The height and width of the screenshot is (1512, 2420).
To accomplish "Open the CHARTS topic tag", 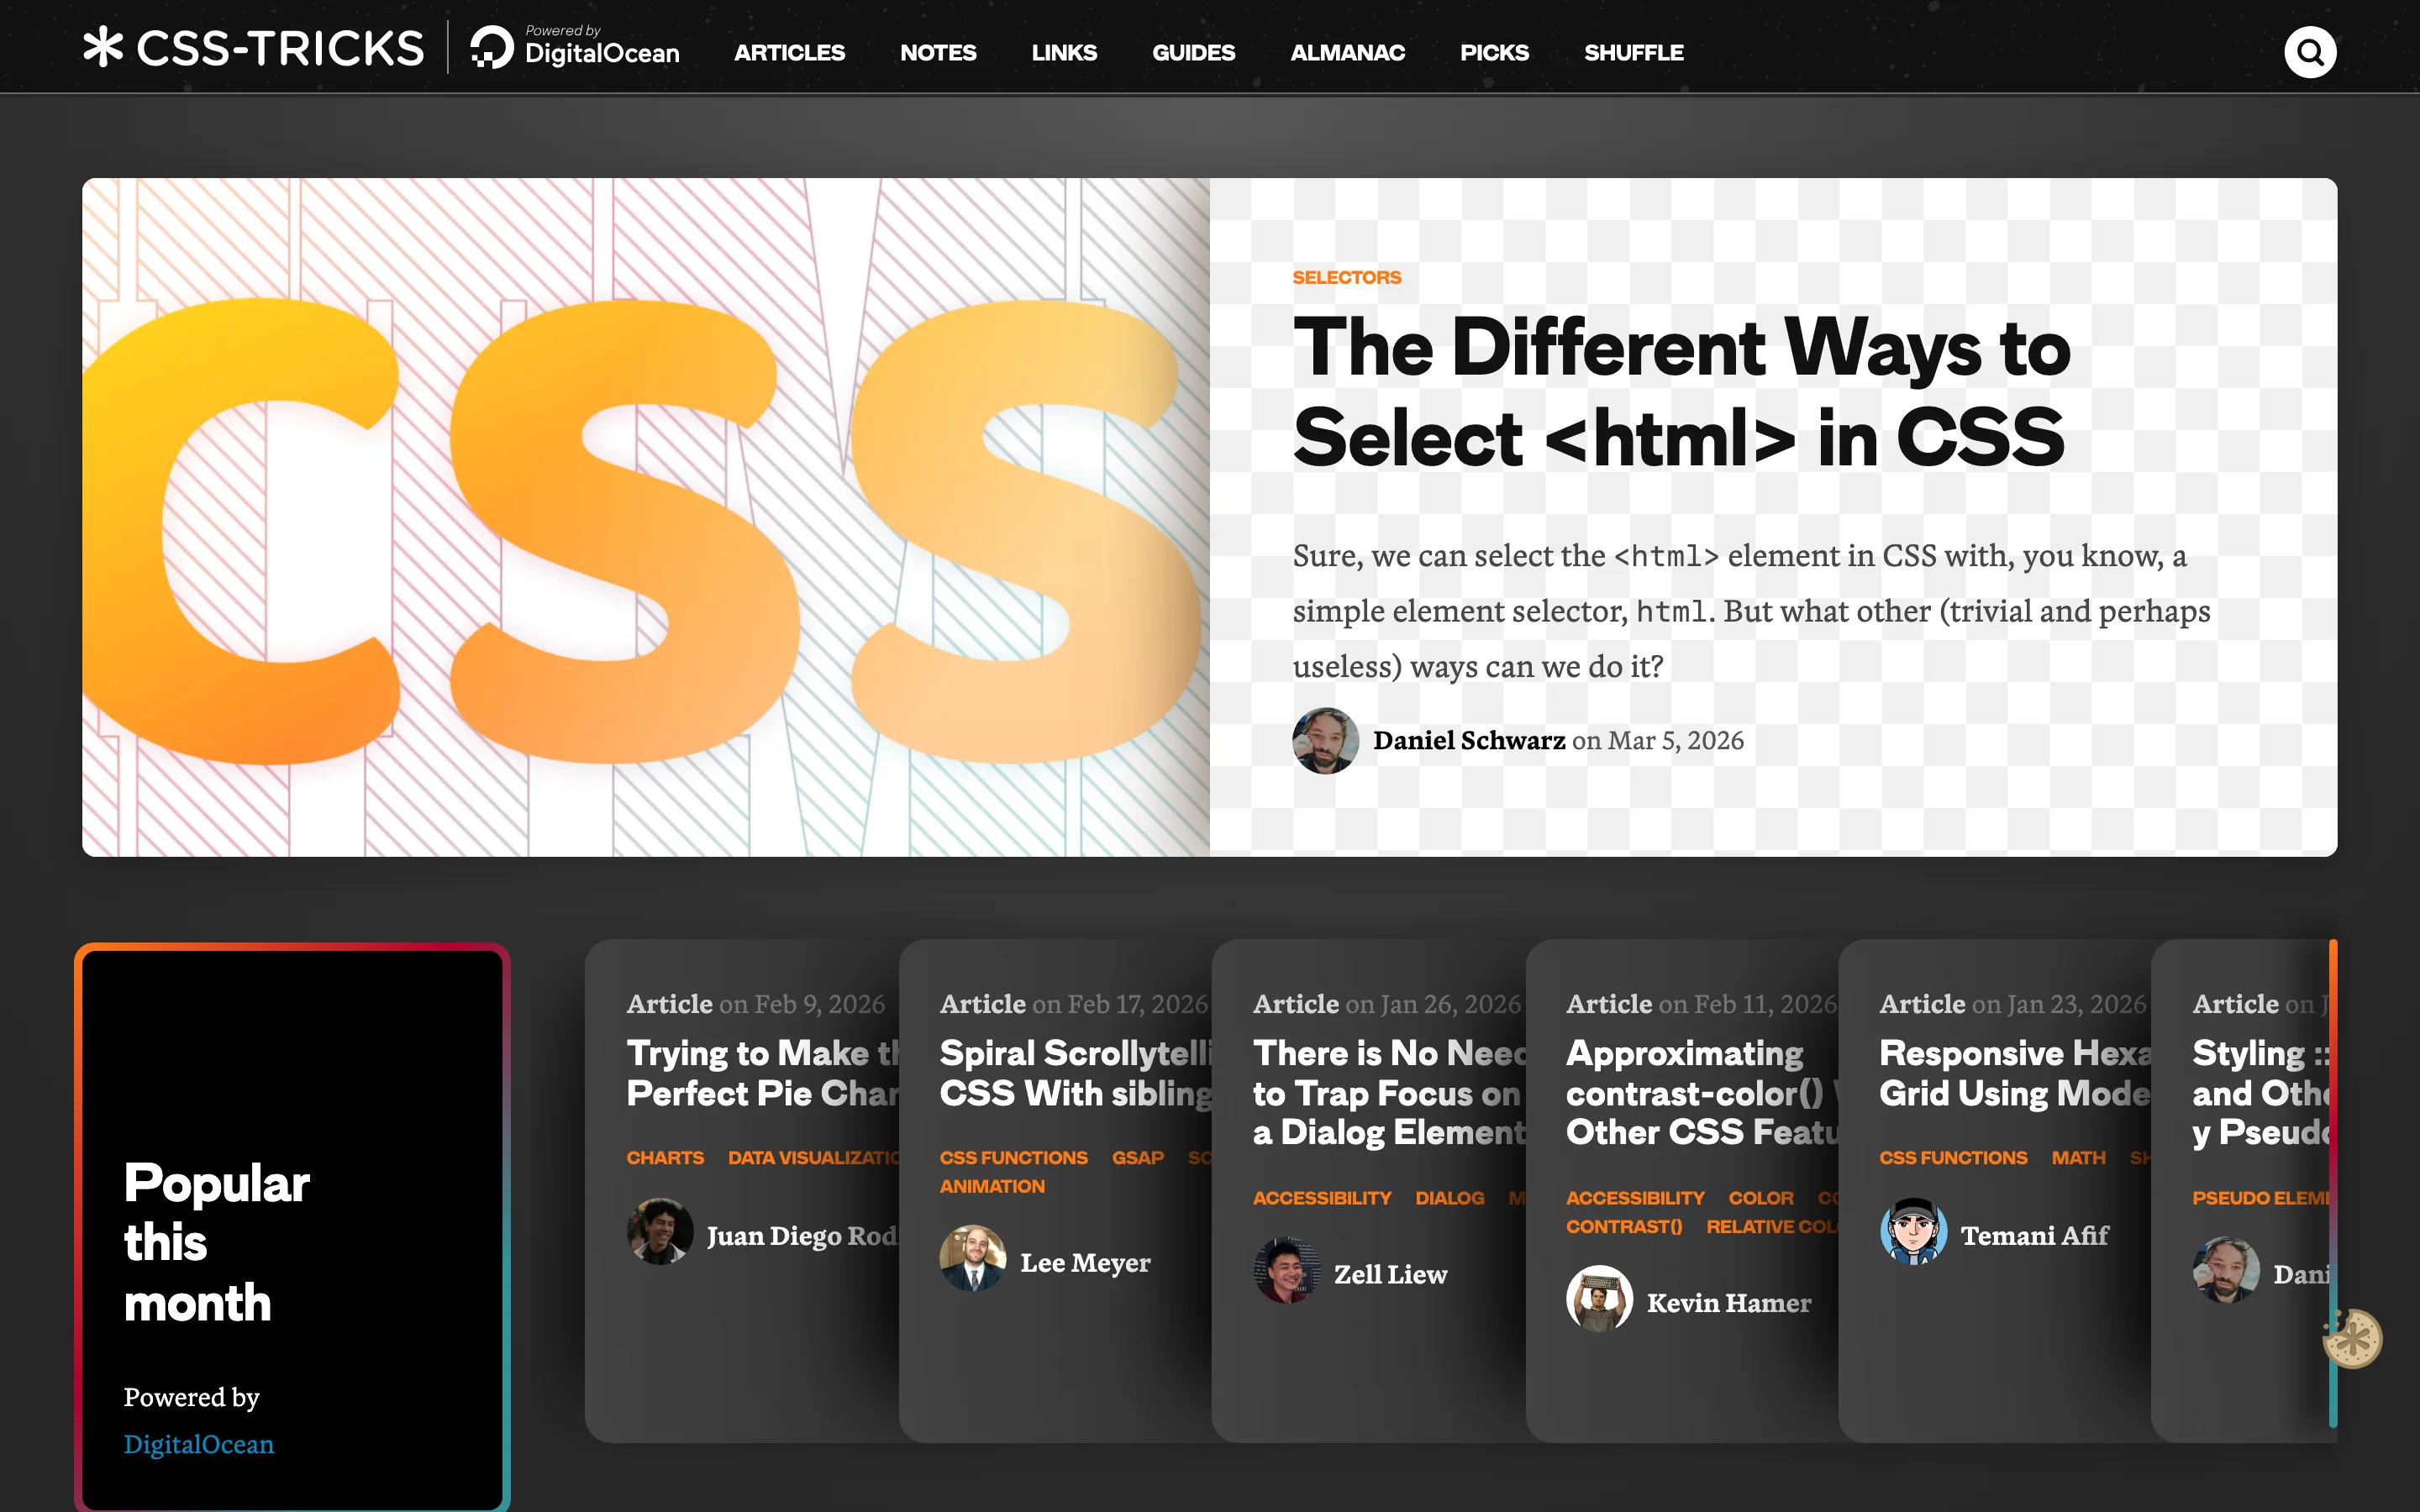I will click(666, 1157).
